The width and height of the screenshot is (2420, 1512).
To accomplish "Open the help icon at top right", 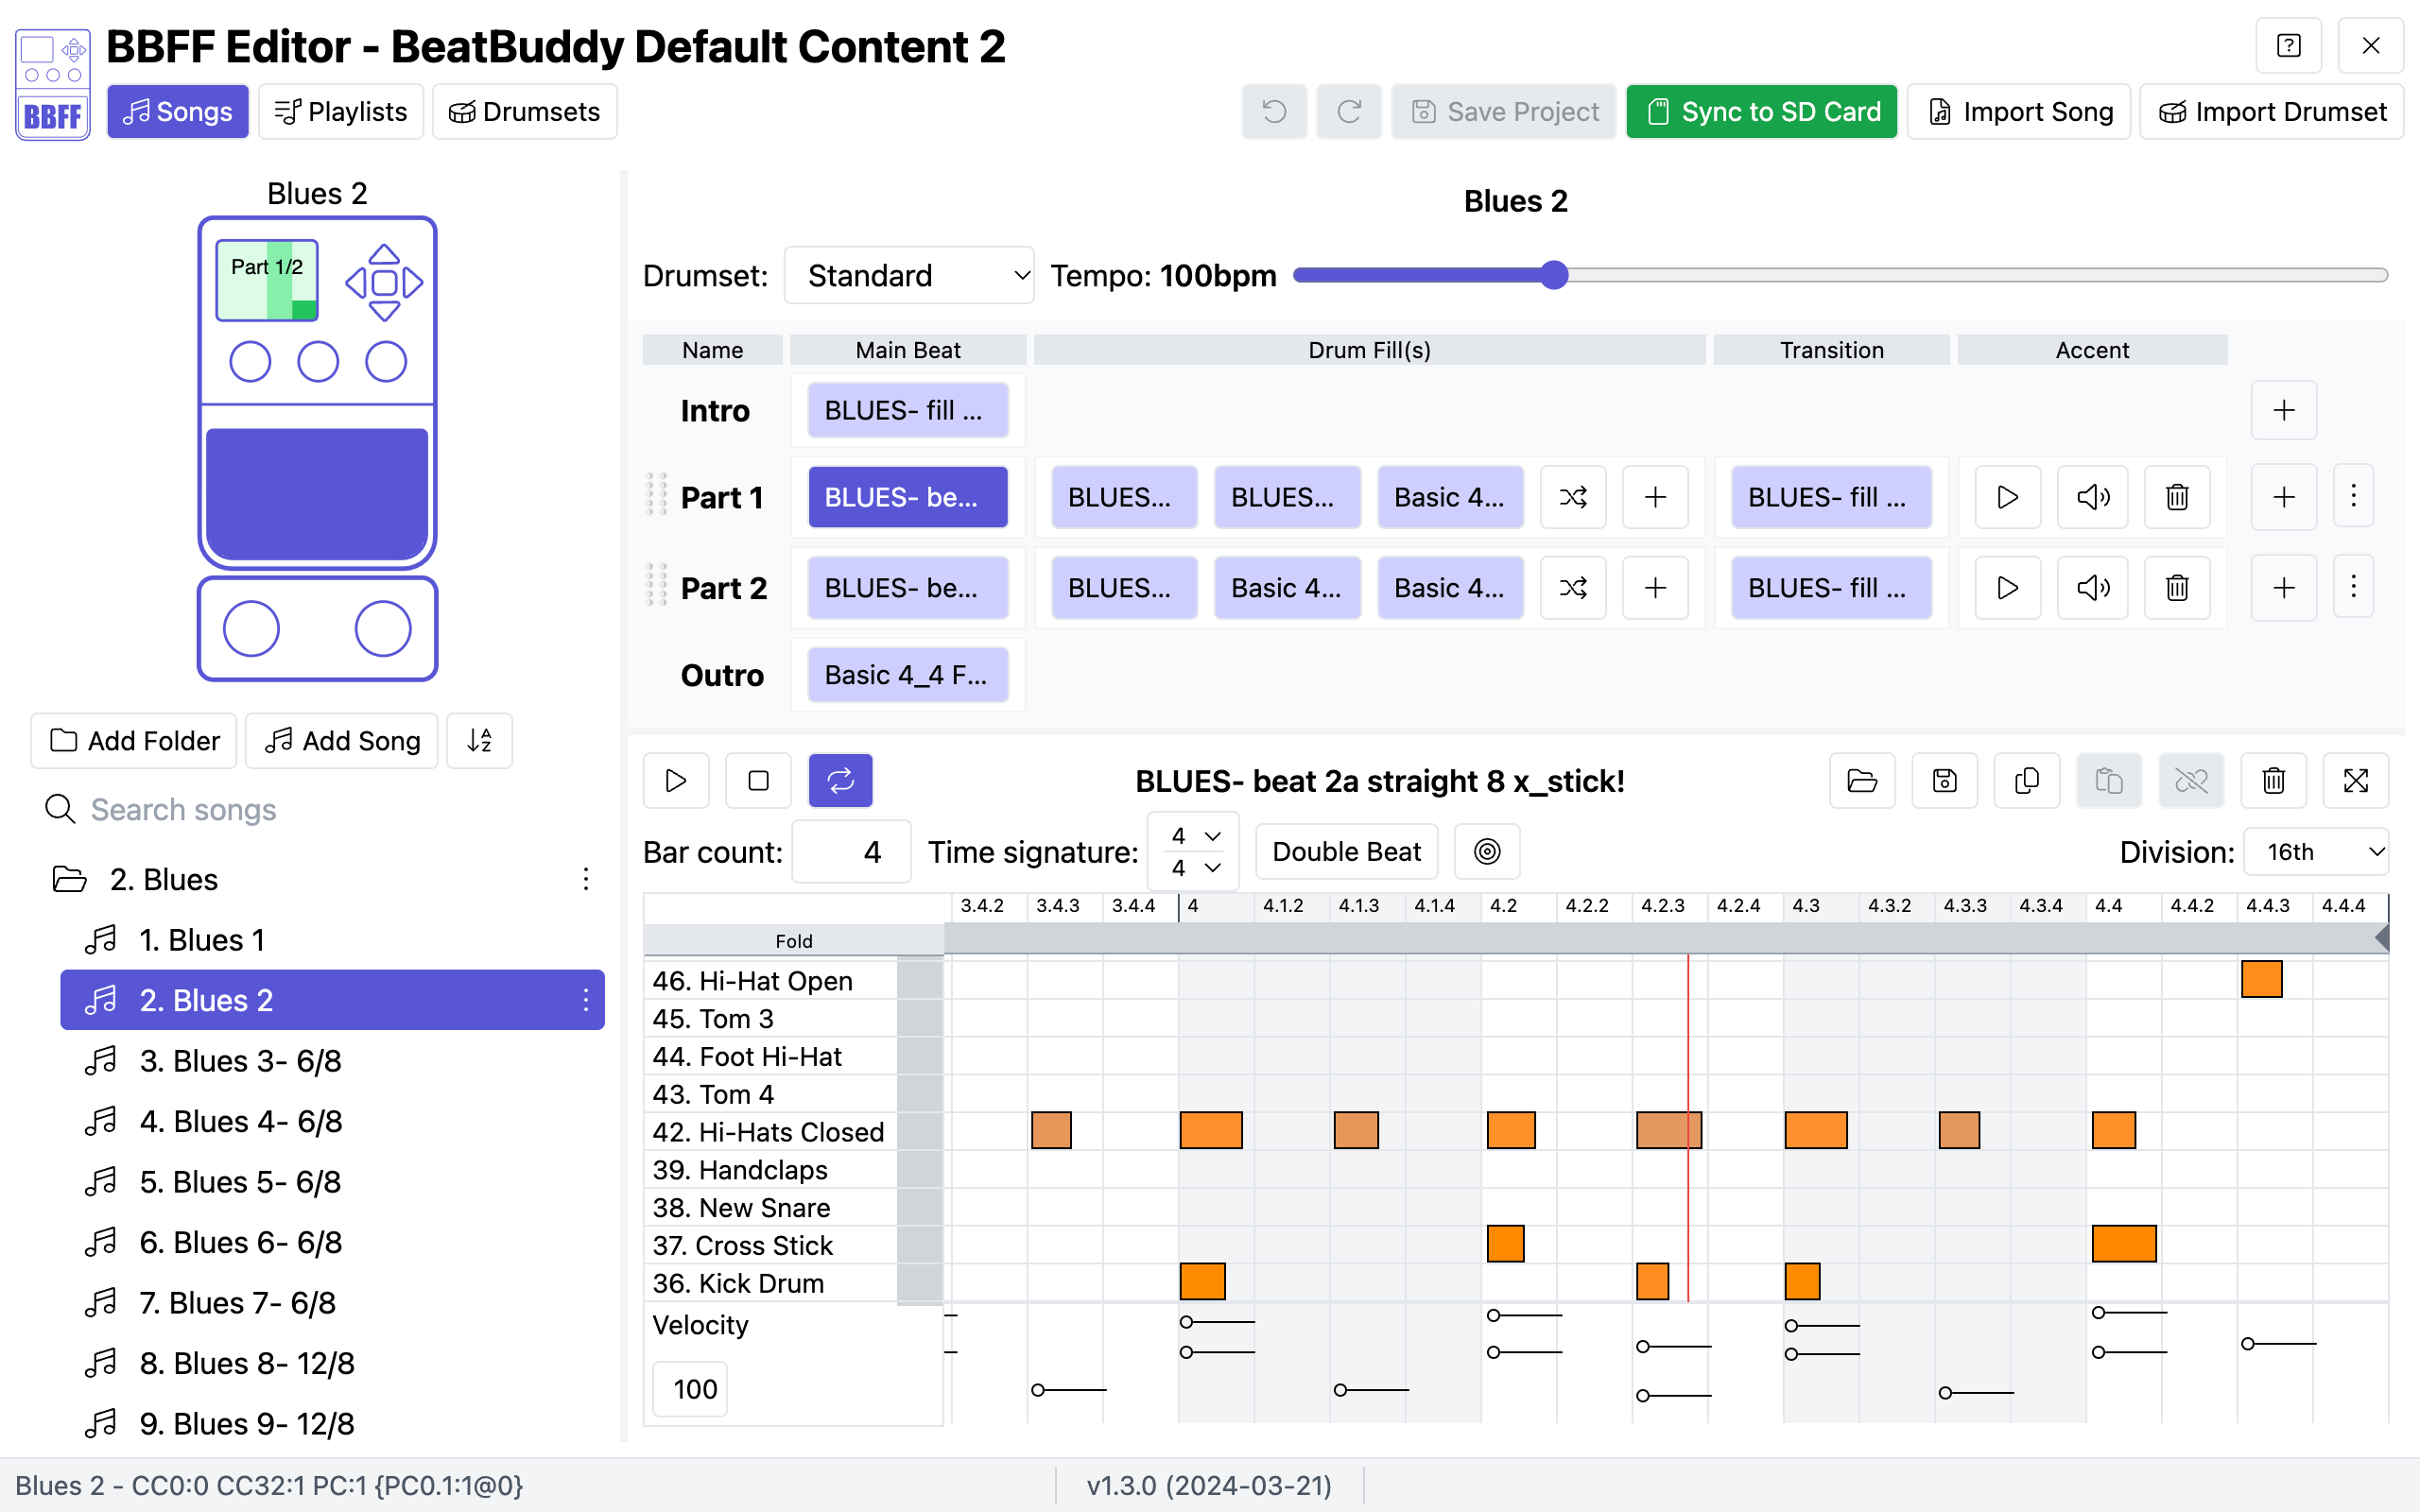I will [x=2288, y=45].
